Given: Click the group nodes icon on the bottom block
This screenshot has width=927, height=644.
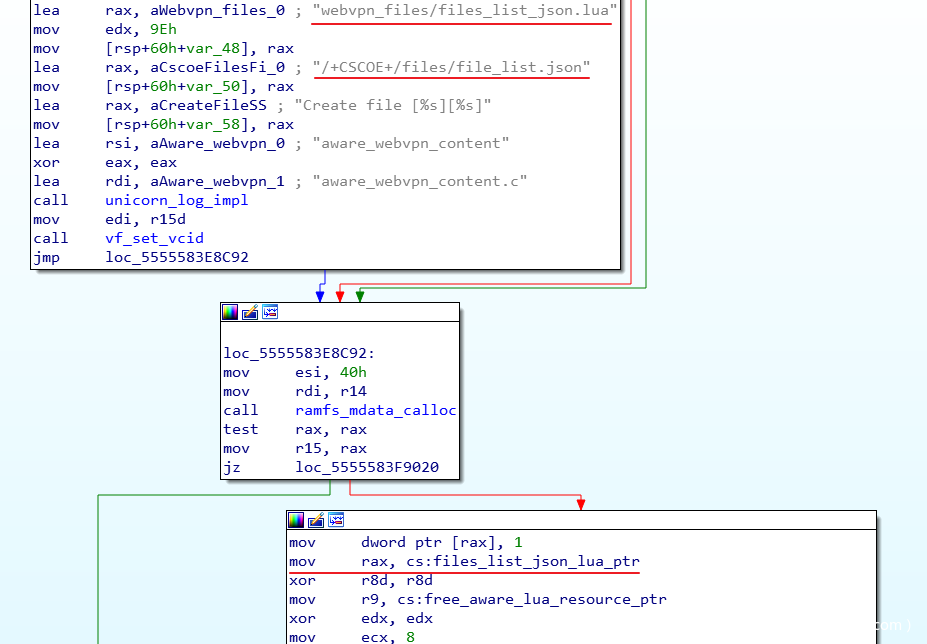Looking at the screenshot, I should 336,520.
